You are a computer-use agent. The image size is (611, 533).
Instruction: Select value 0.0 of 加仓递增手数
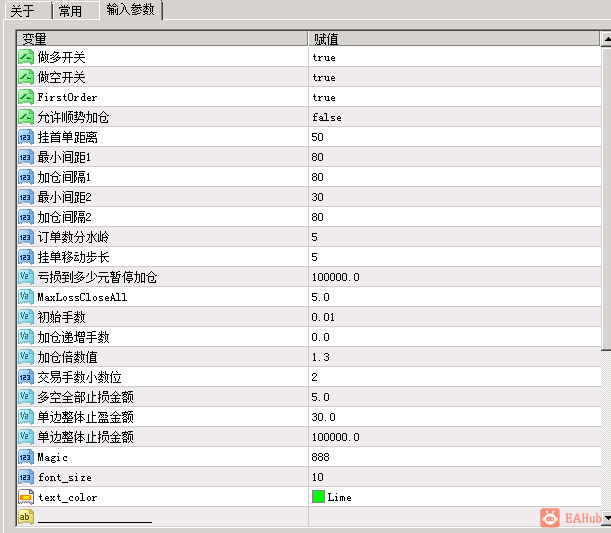pos(320,337)
